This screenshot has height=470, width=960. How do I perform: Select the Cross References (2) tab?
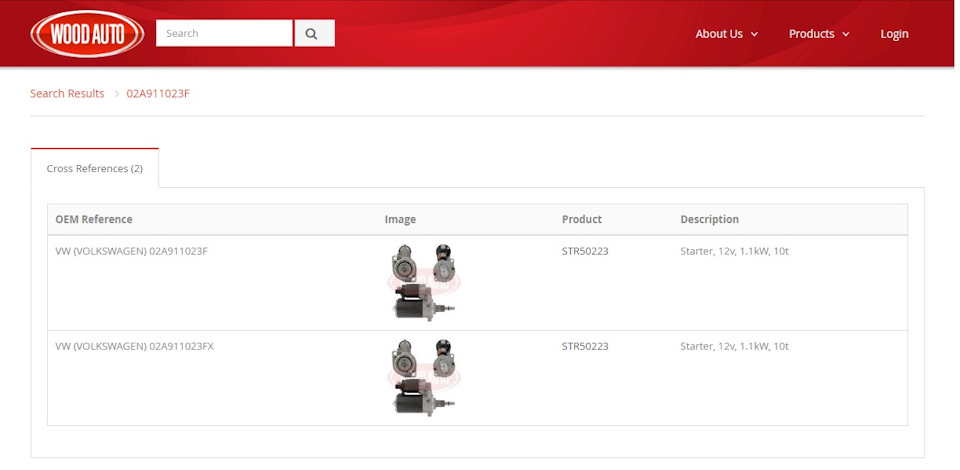(x=95, y=168)
